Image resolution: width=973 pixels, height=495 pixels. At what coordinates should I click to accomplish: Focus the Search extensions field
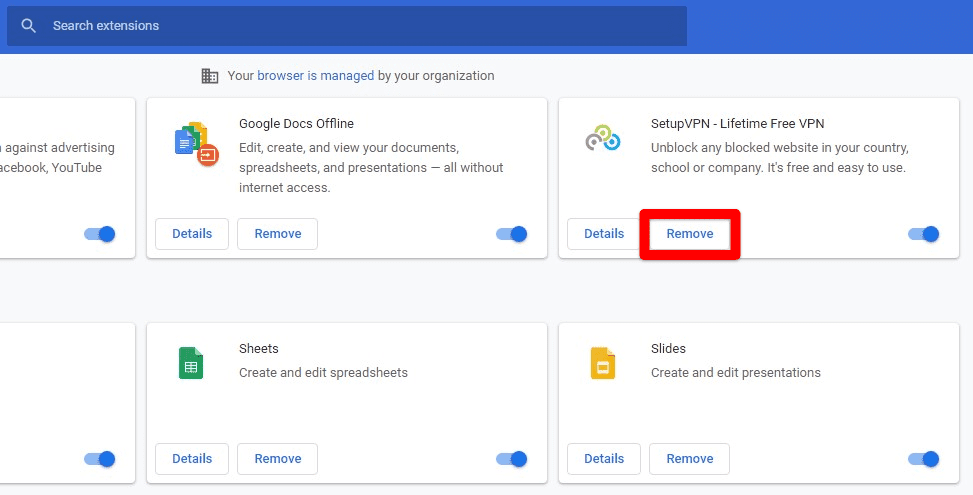[x=347, y=25]
